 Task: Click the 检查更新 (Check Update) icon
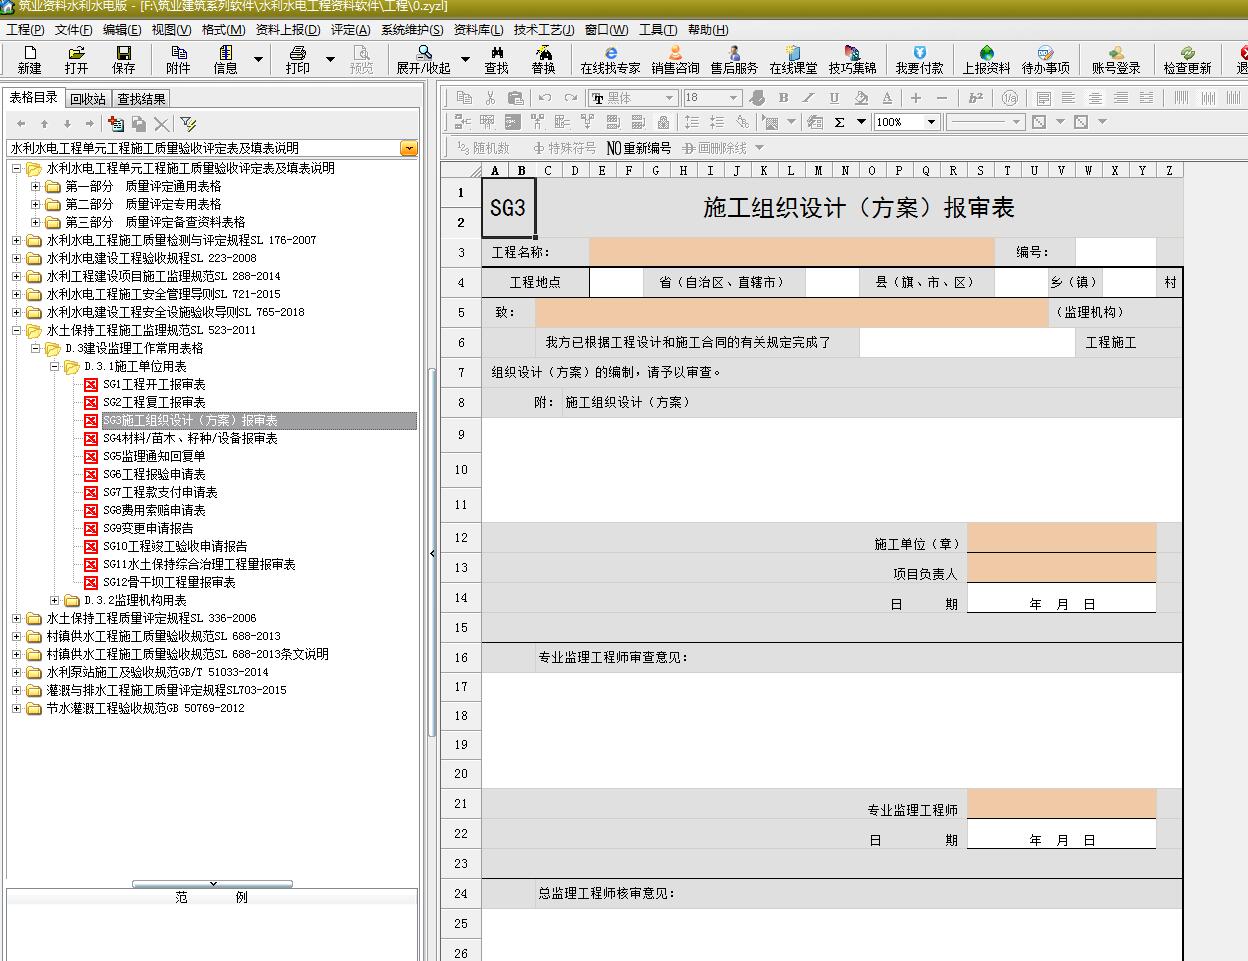tap(1187, 59)
